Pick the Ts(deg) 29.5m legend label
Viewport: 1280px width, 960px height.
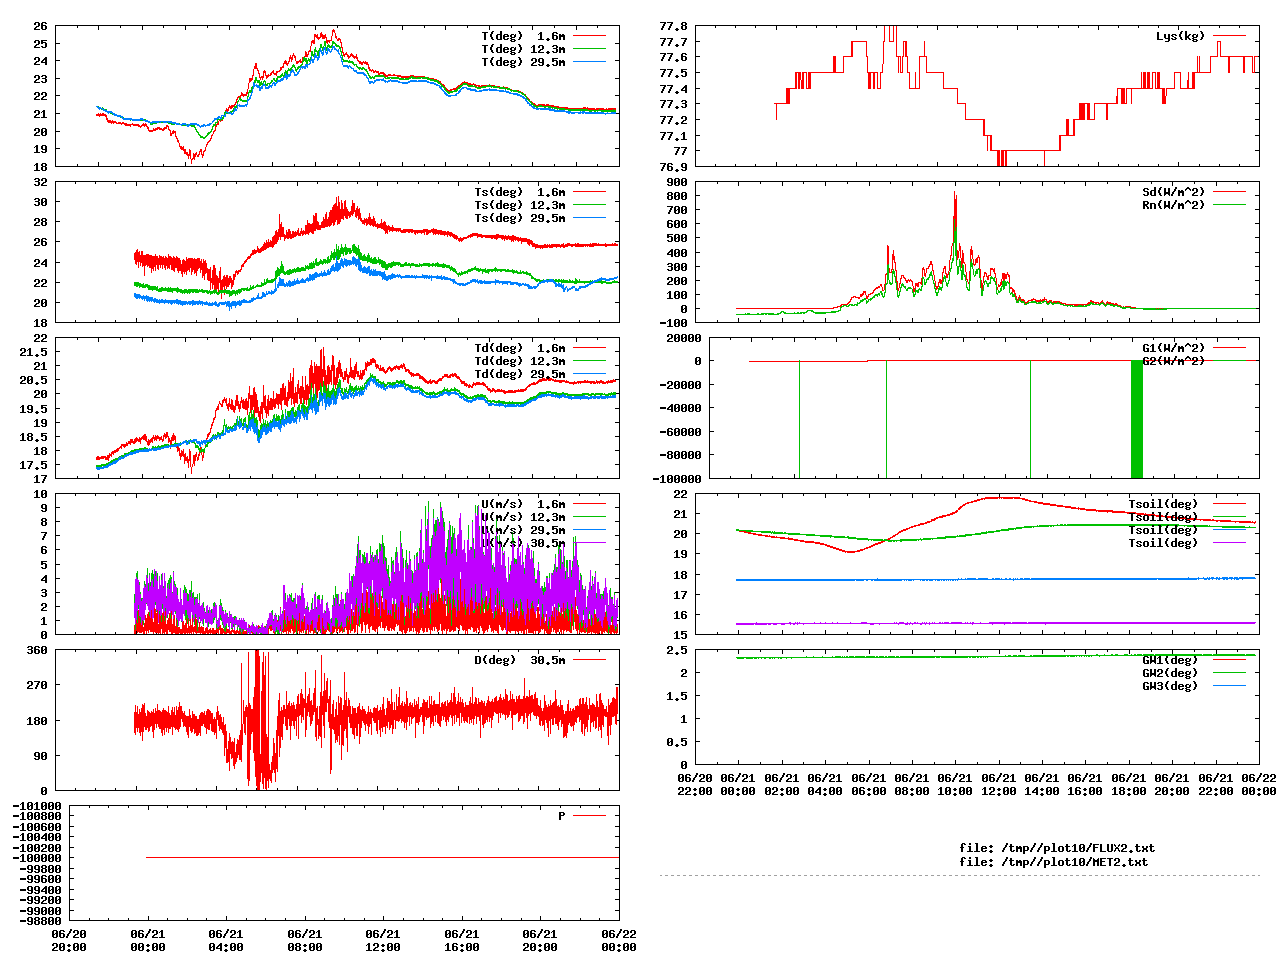[x=520, y=218]
